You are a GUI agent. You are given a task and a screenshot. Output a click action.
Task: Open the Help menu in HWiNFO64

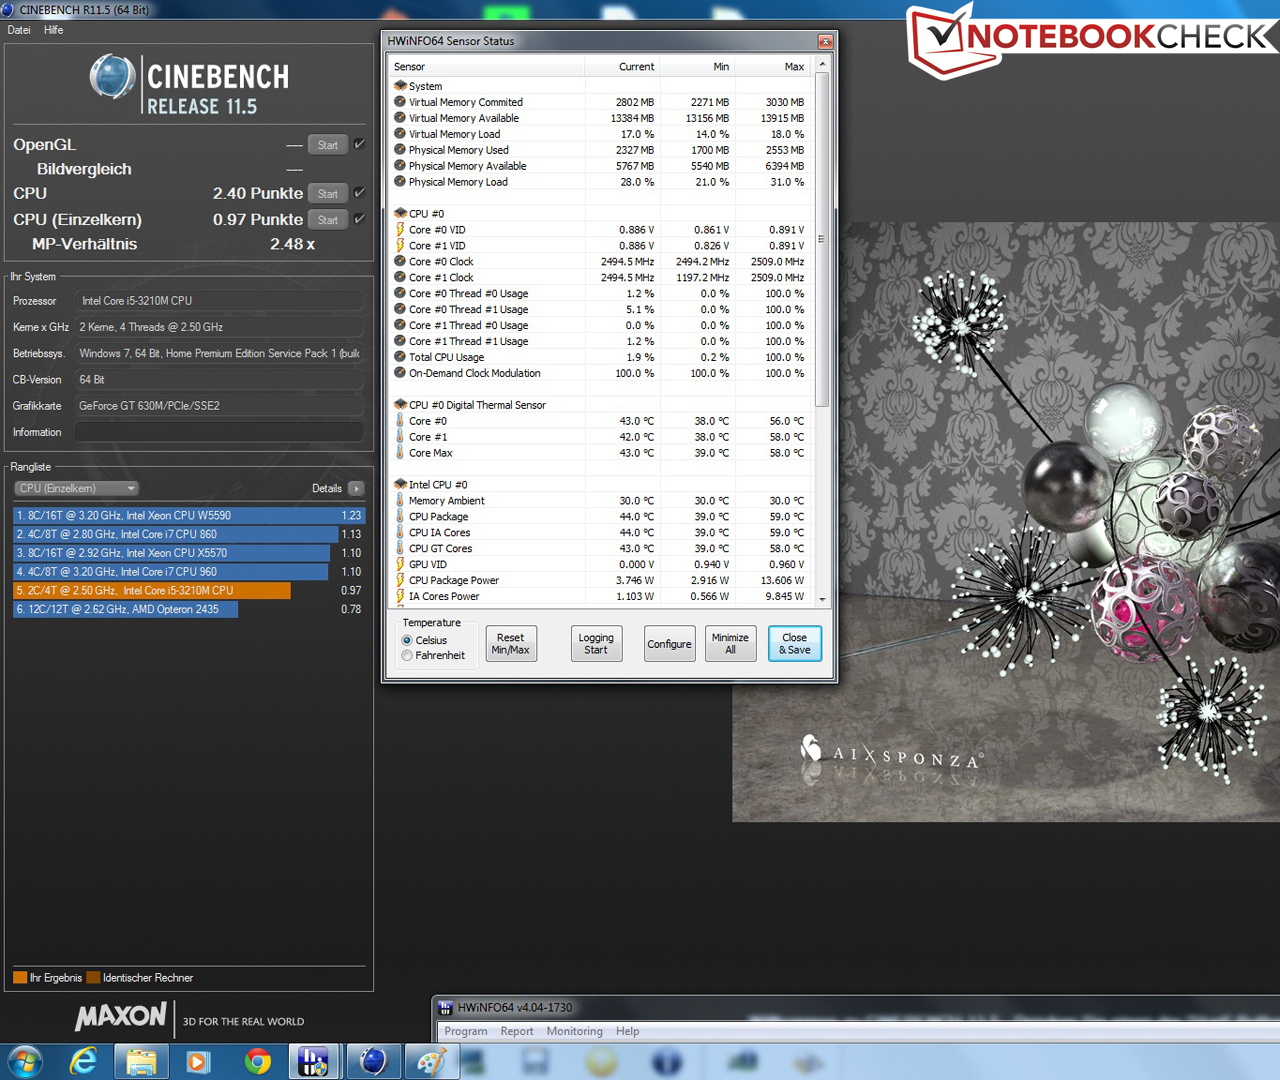tap(628, 1031)
